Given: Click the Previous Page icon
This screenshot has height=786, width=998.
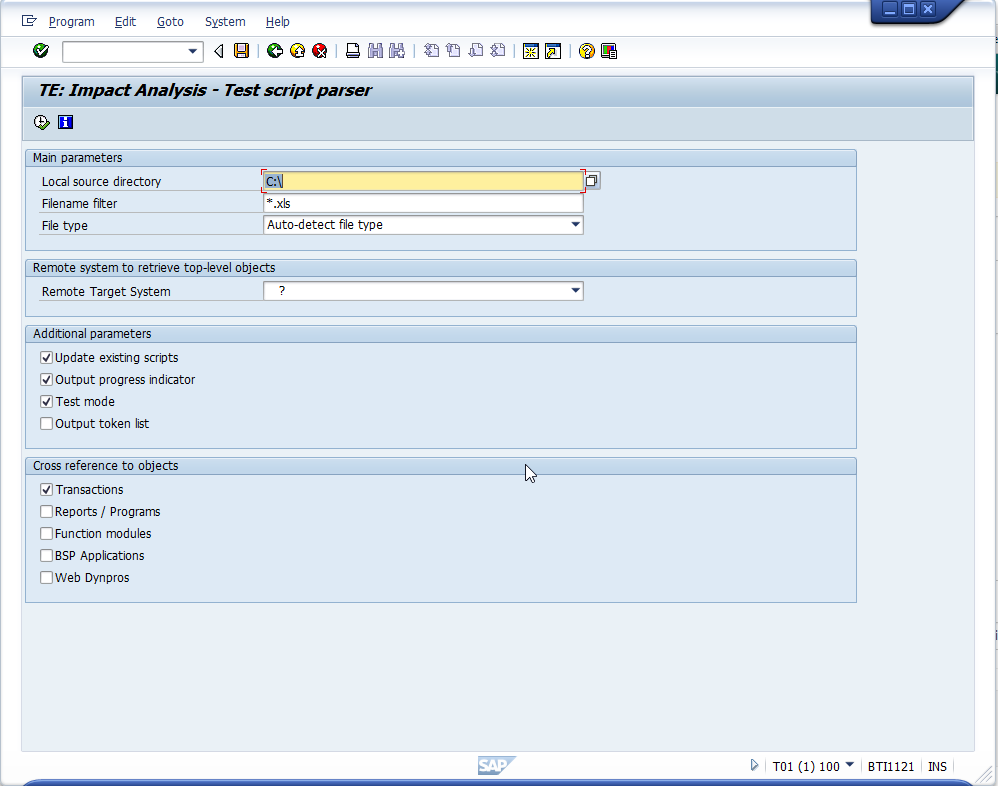Looking at the screenshot, I should tap(453, 51).
